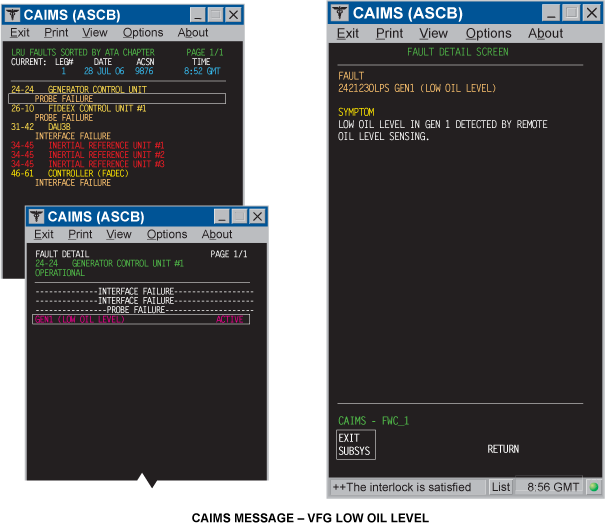The image size is (605, 527).
Task: Click the green status indicator in the status bar
Action: [593, 487]
